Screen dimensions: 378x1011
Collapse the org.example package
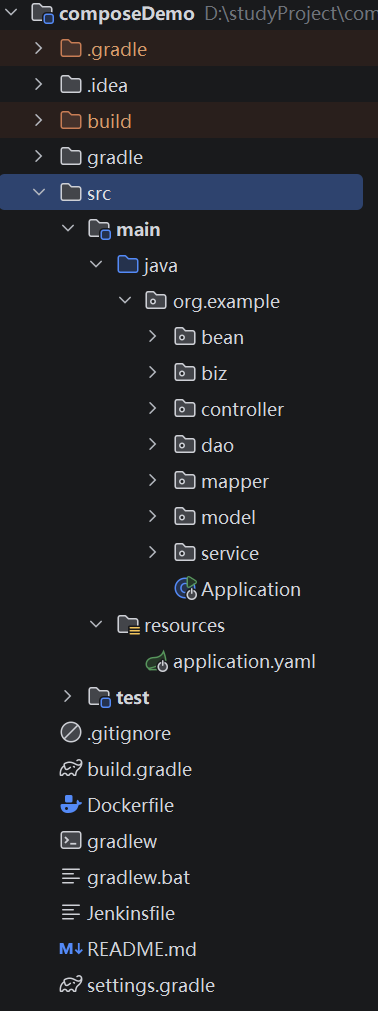(124, 300)
